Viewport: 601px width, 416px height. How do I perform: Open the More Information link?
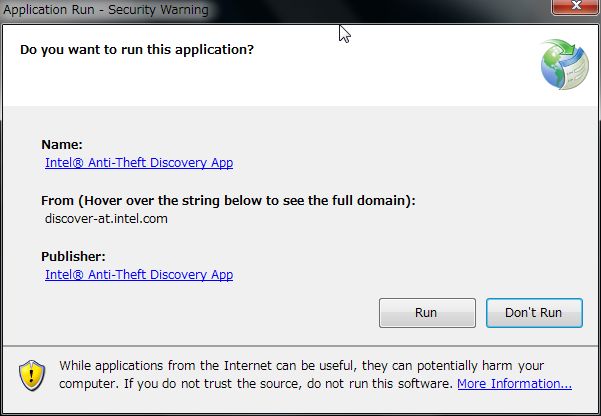tap(514, 384)
